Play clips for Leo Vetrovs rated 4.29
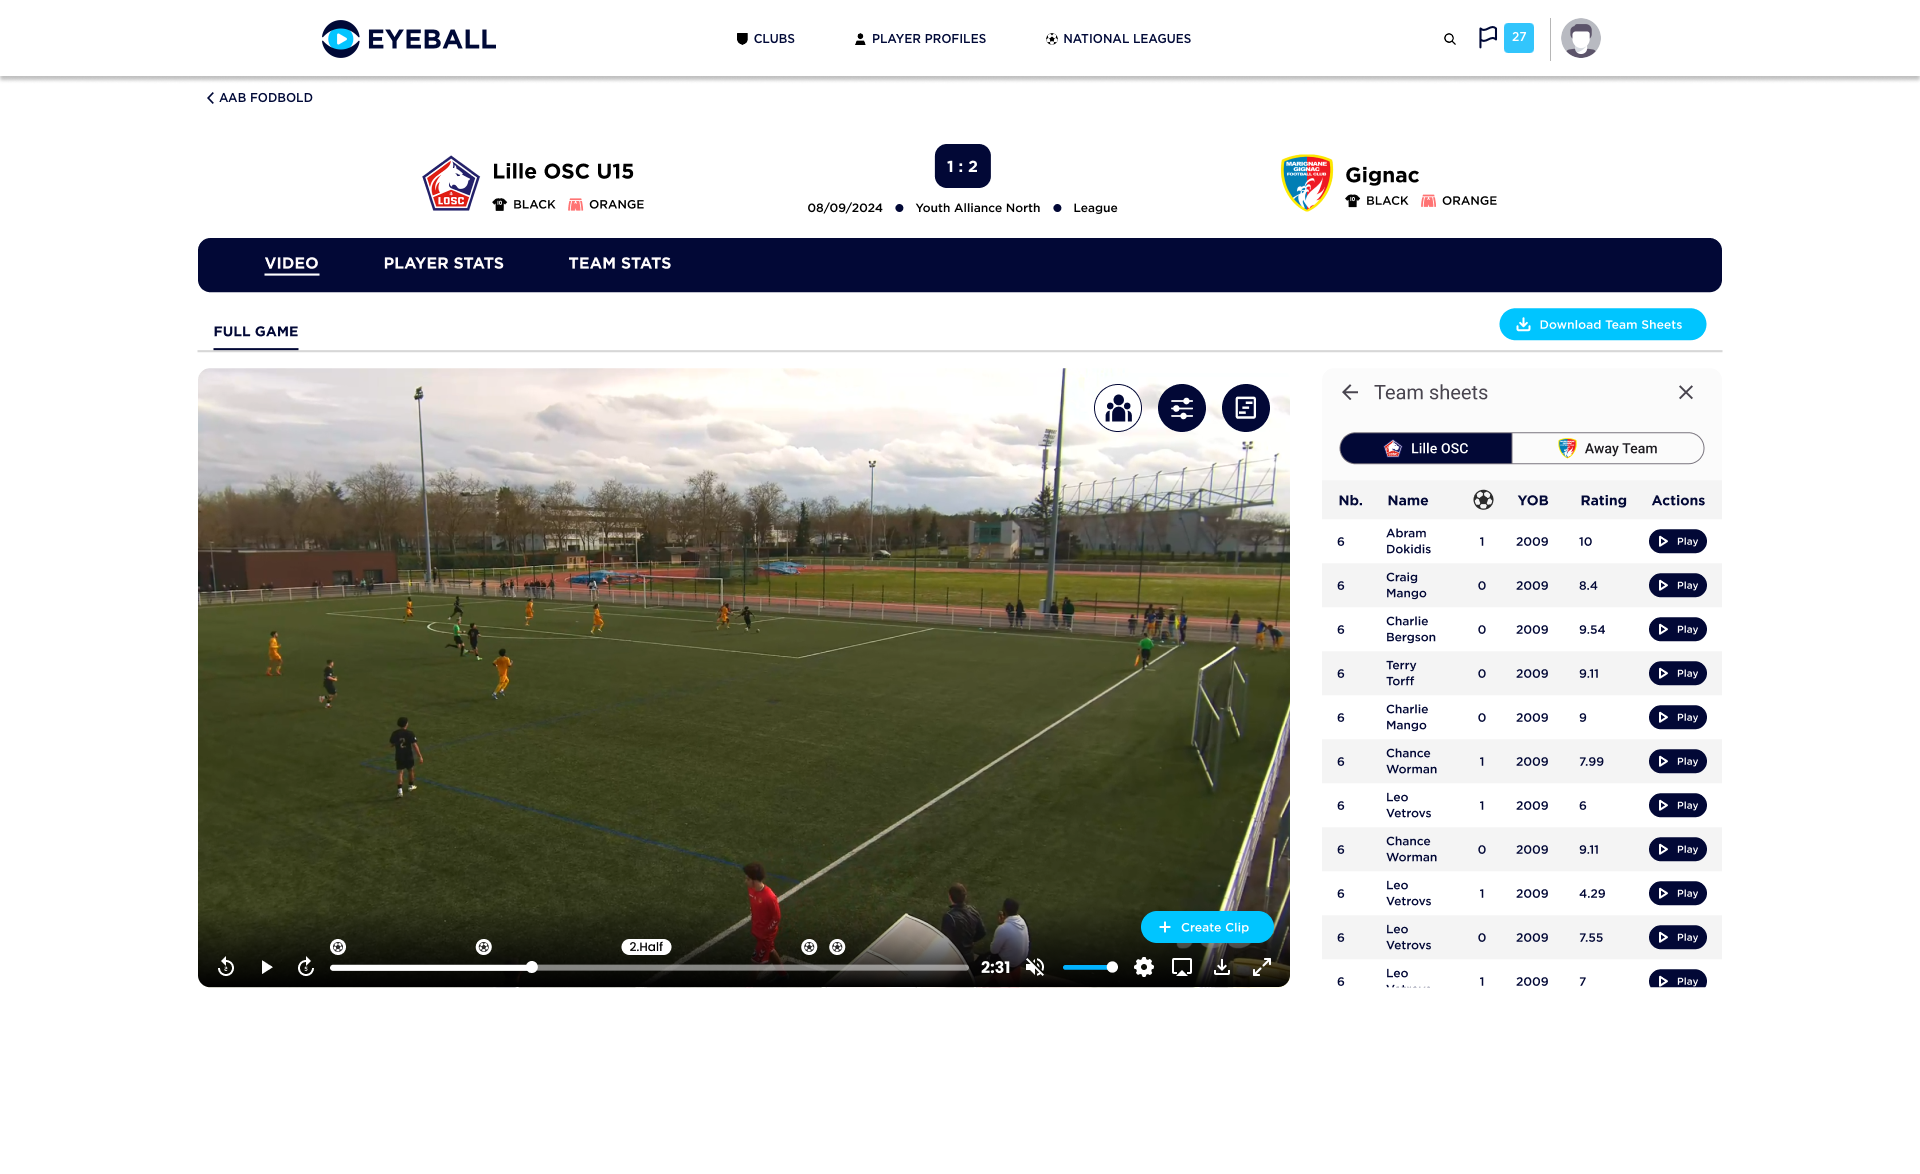Image resolution: width=1920 pixels, height=1174 pixels. (1677, 894)
